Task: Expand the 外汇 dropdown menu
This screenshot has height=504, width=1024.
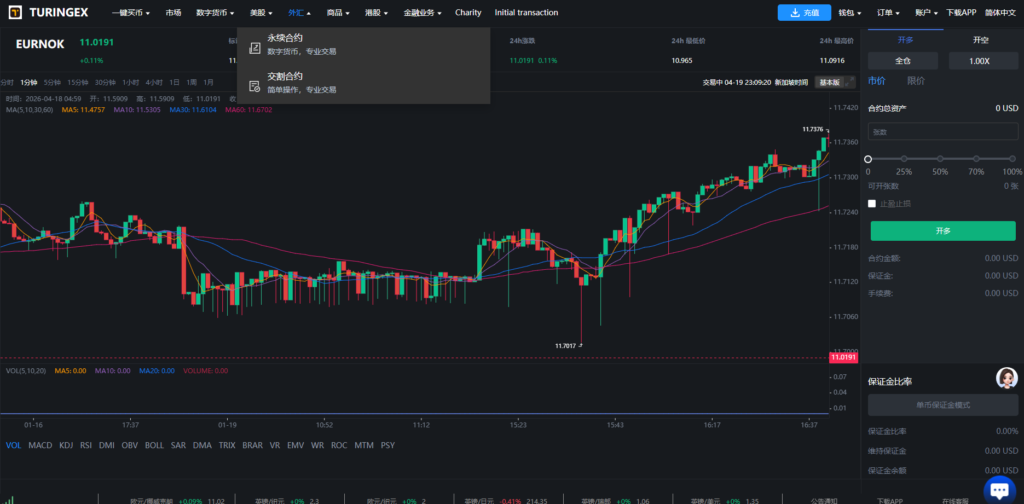Action: [298, 13]
